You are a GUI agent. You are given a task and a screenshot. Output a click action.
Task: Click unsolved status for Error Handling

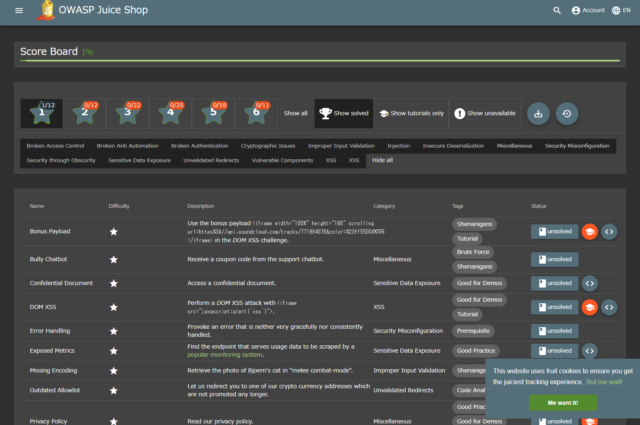click(x=555, y=331)
